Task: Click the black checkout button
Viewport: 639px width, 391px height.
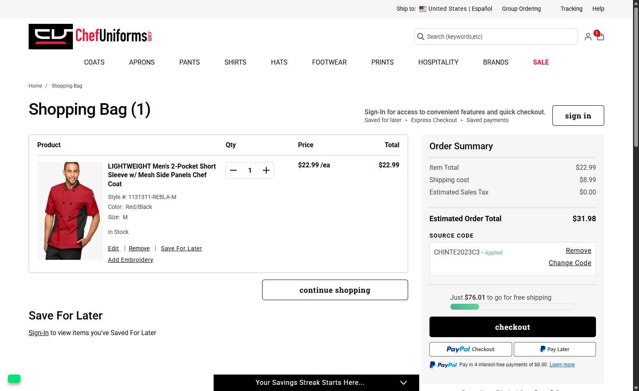Action: (512, 327)
